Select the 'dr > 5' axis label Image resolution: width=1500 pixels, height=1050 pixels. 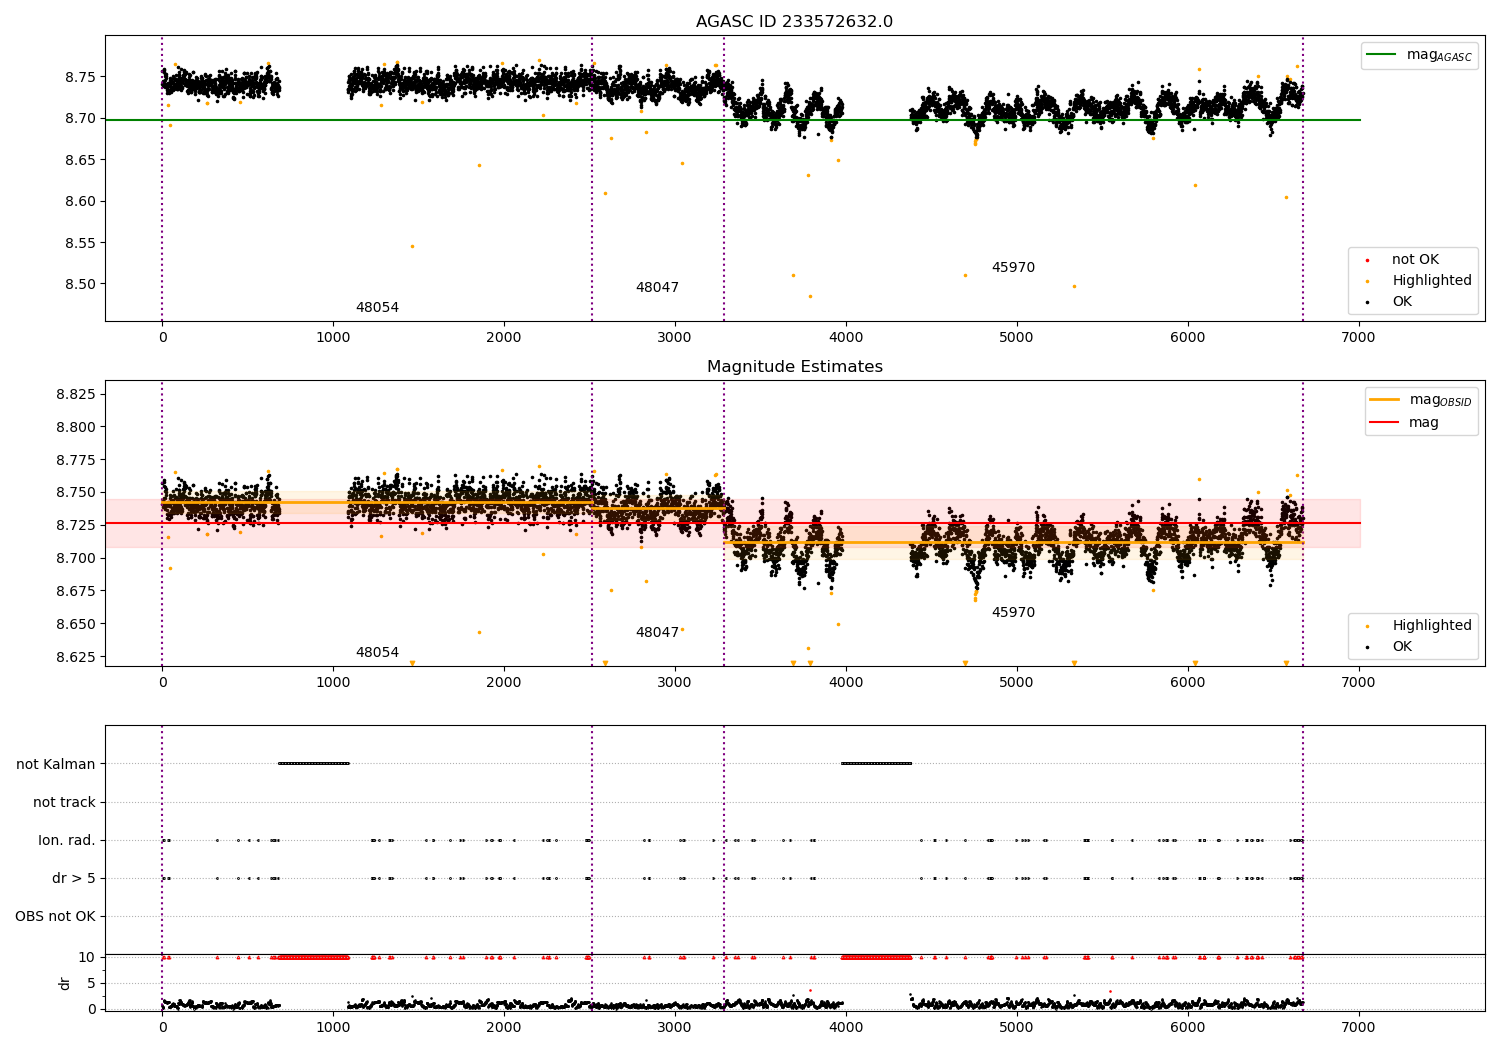tap(74, 878)
